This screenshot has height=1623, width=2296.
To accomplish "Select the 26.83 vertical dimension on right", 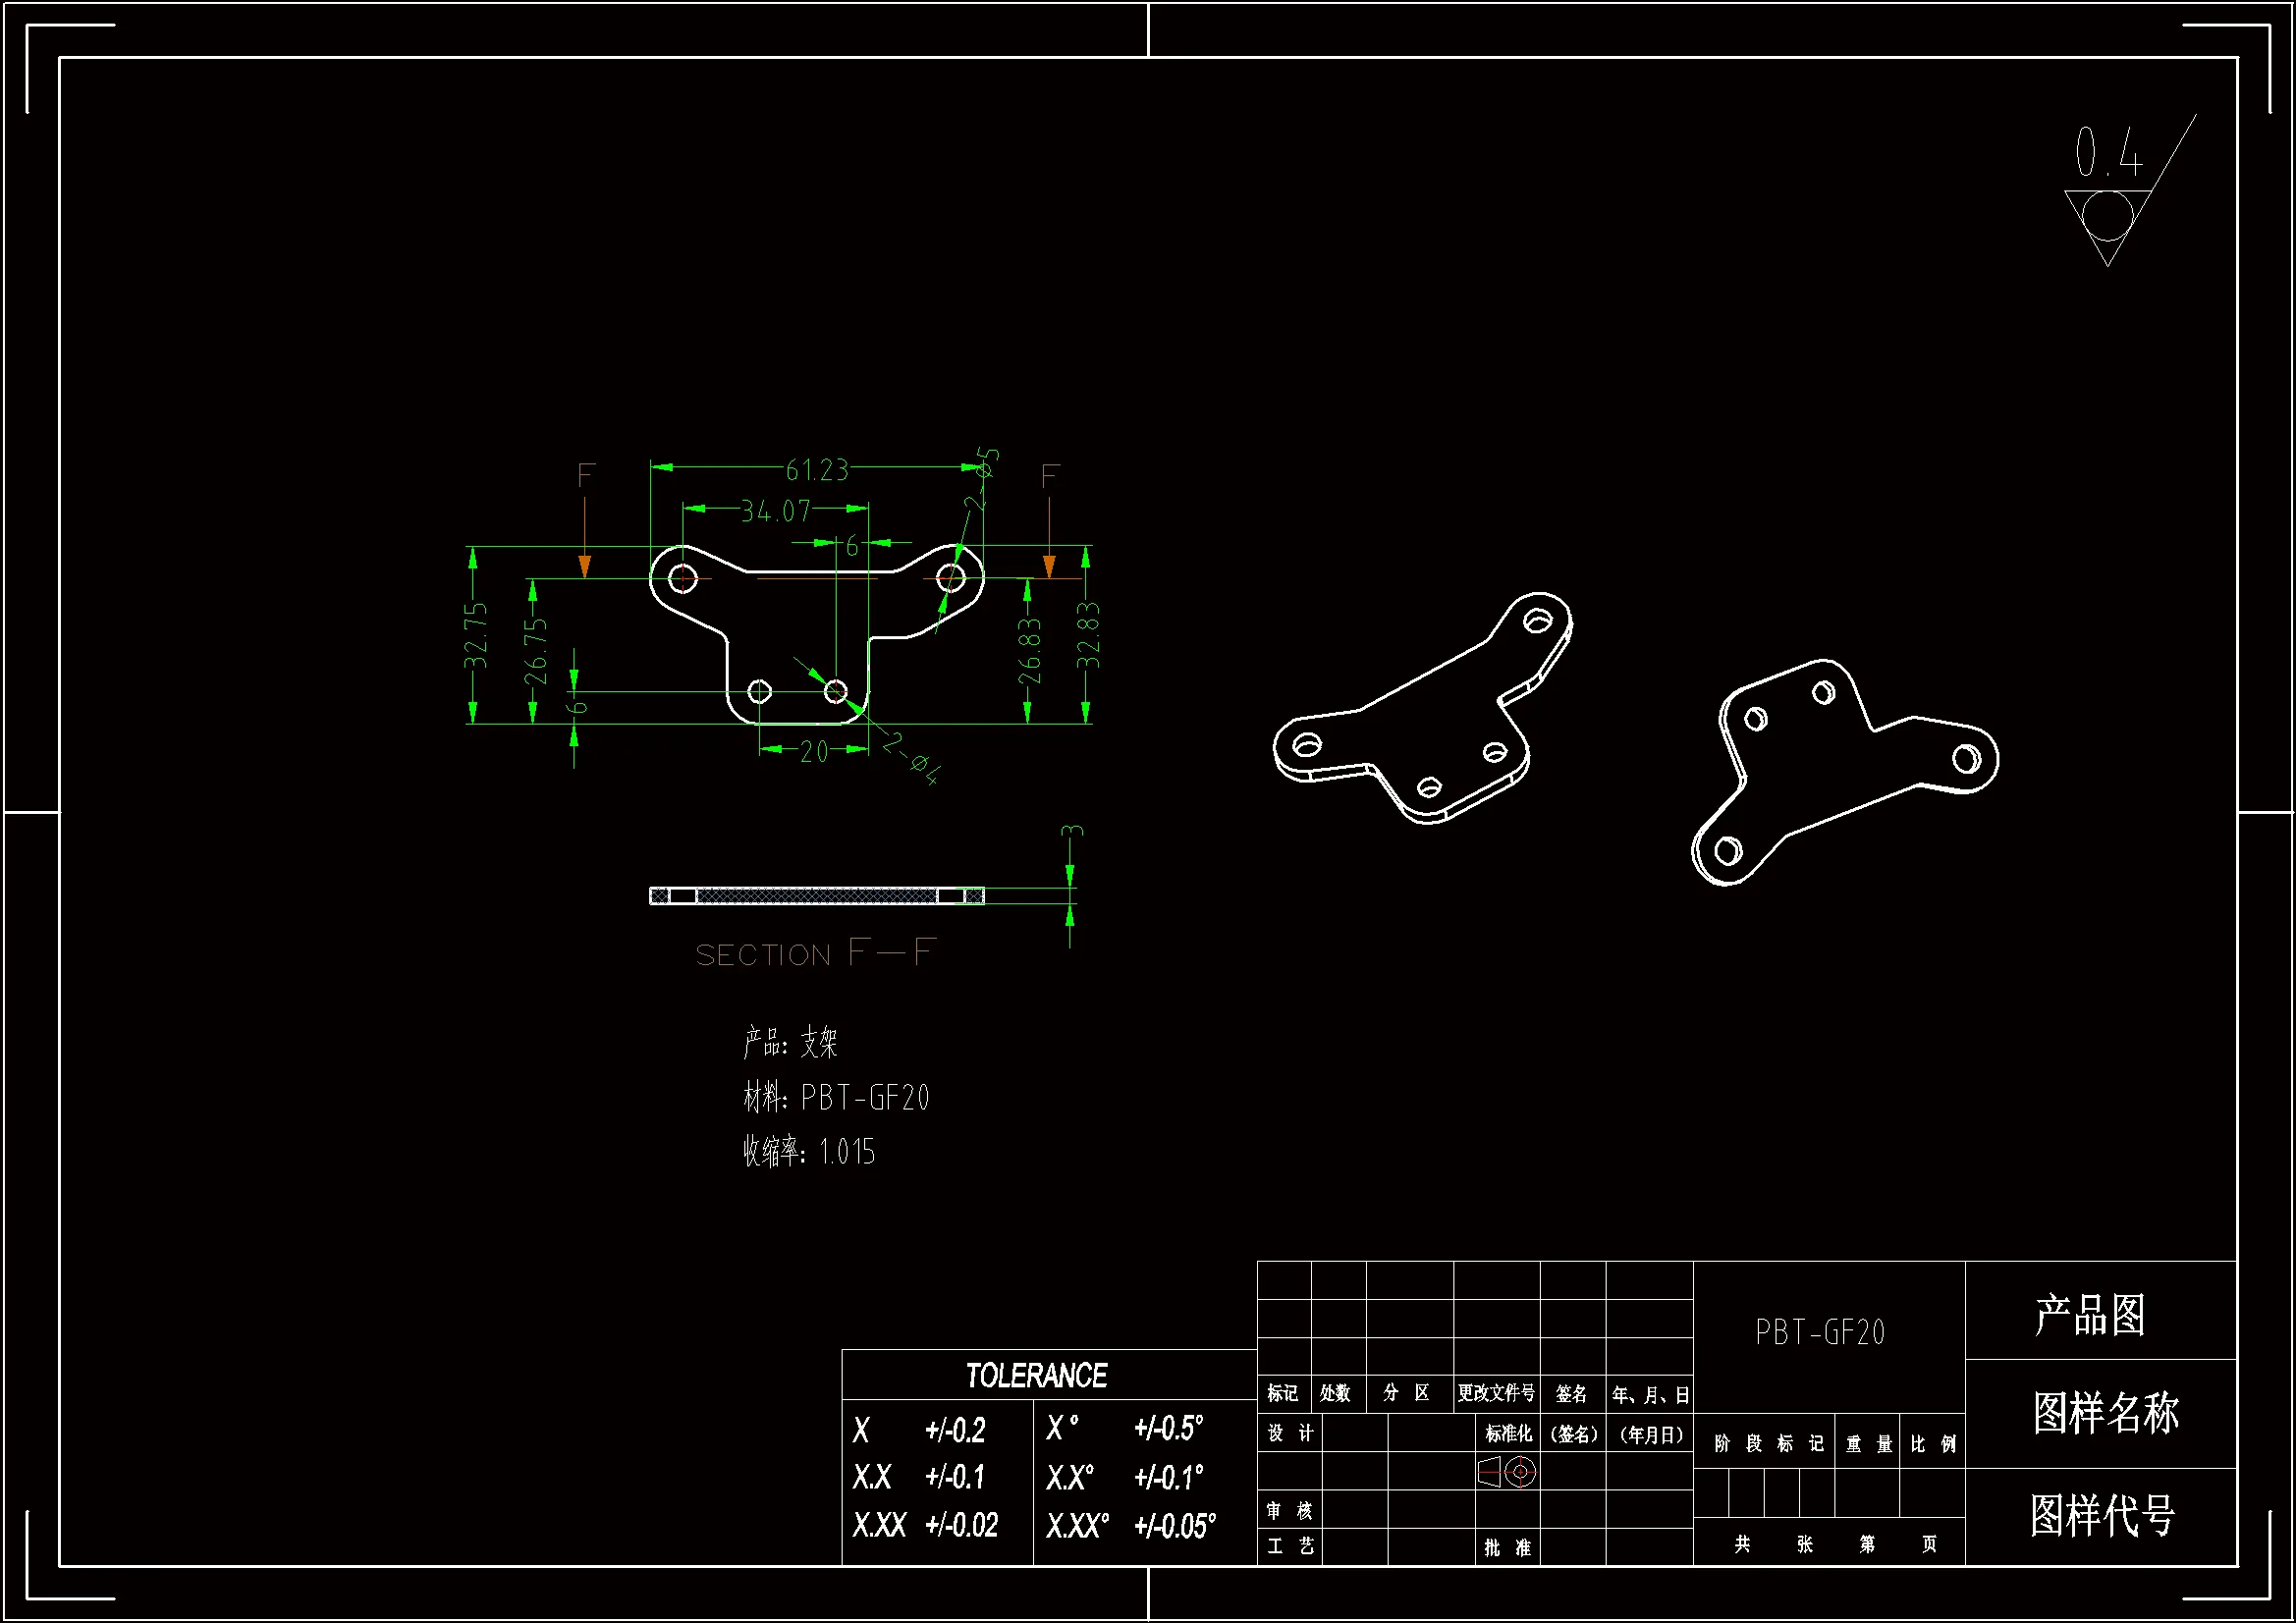I will pos(1029,651).
